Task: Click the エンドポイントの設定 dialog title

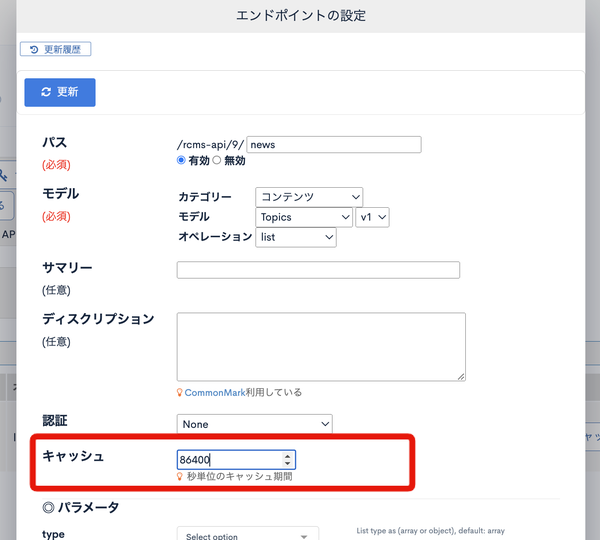Action: [301, 16]
